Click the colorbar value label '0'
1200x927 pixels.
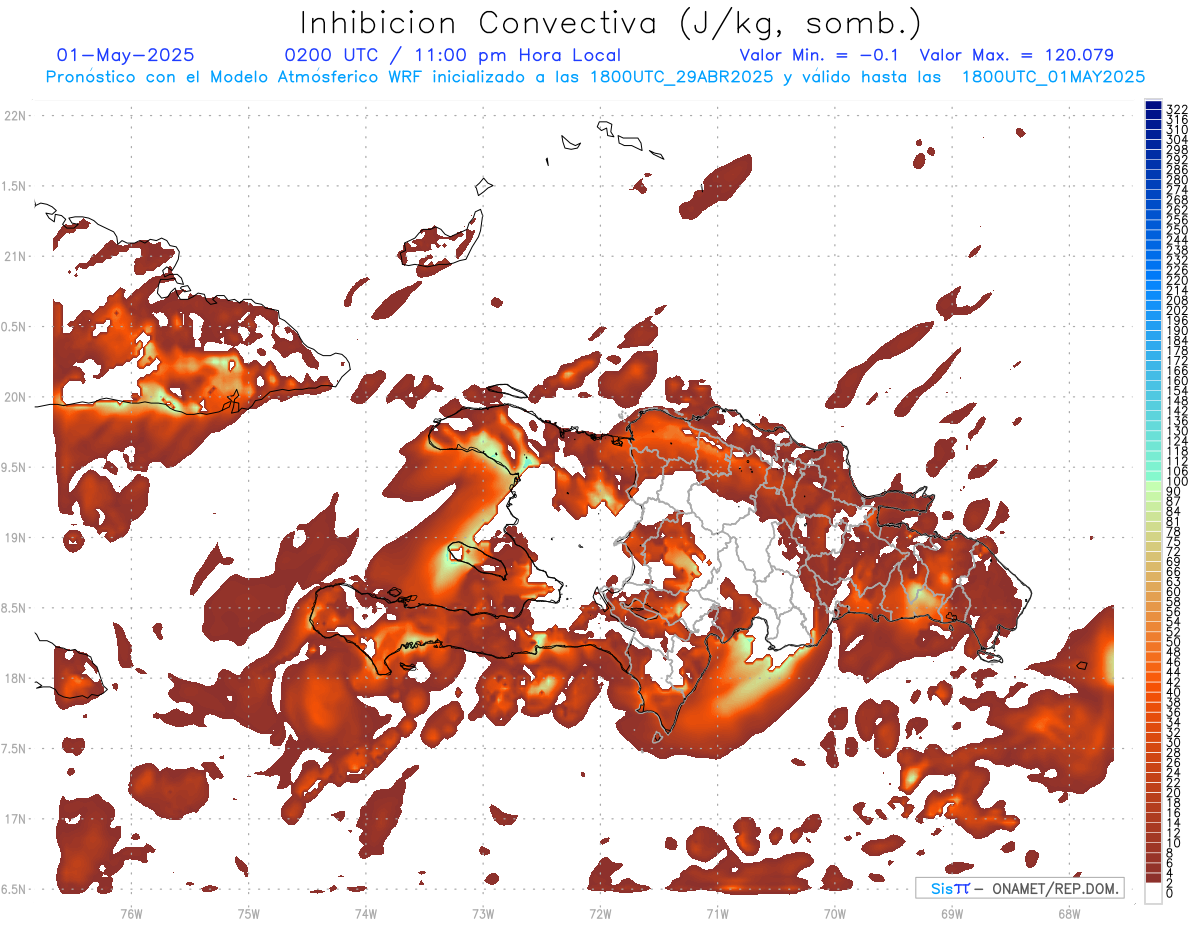[x=1170, y=894]
